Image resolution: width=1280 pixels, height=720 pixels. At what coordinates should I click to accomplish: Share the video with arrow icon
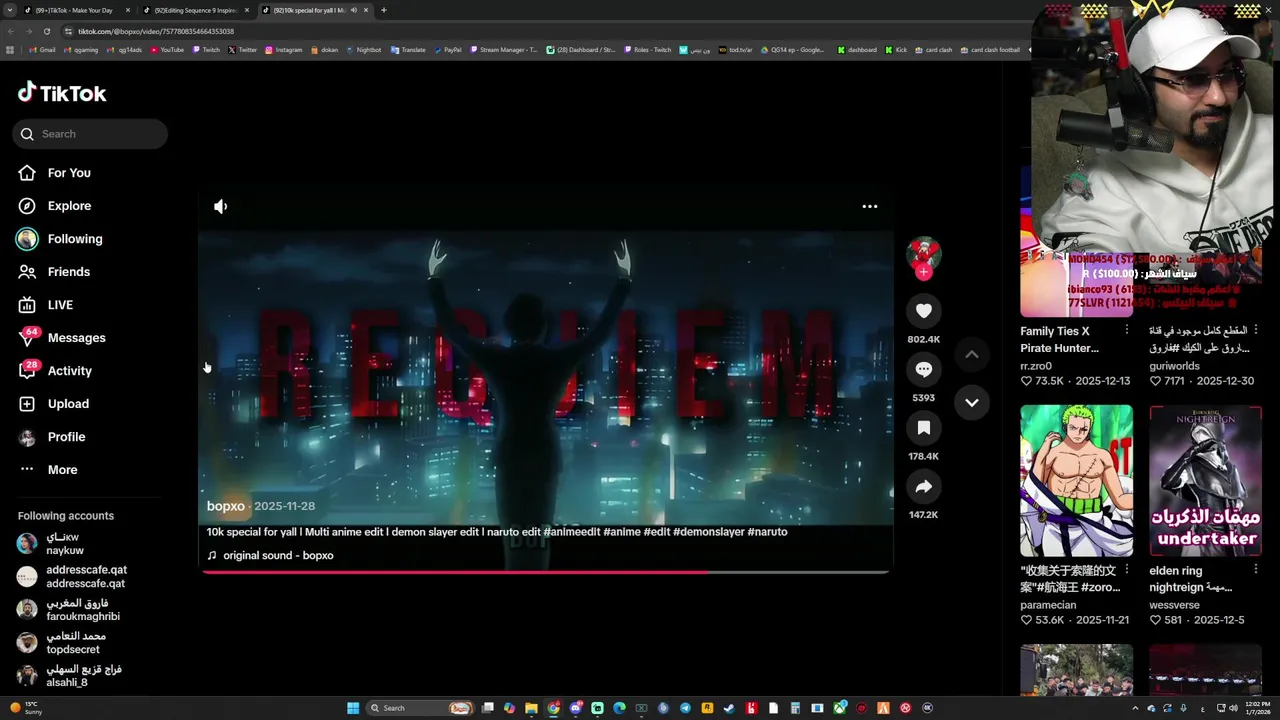[x=924, y=486]
